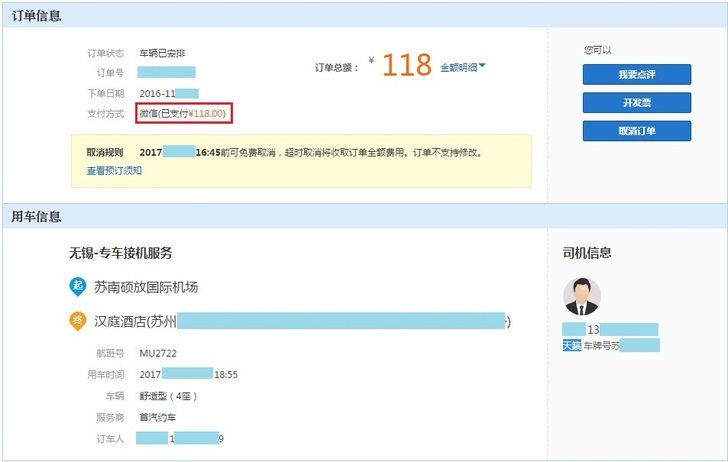This screenshot has width=728, height=462.
Task: Click the 订单信息 section header
Action: [36, 16]
